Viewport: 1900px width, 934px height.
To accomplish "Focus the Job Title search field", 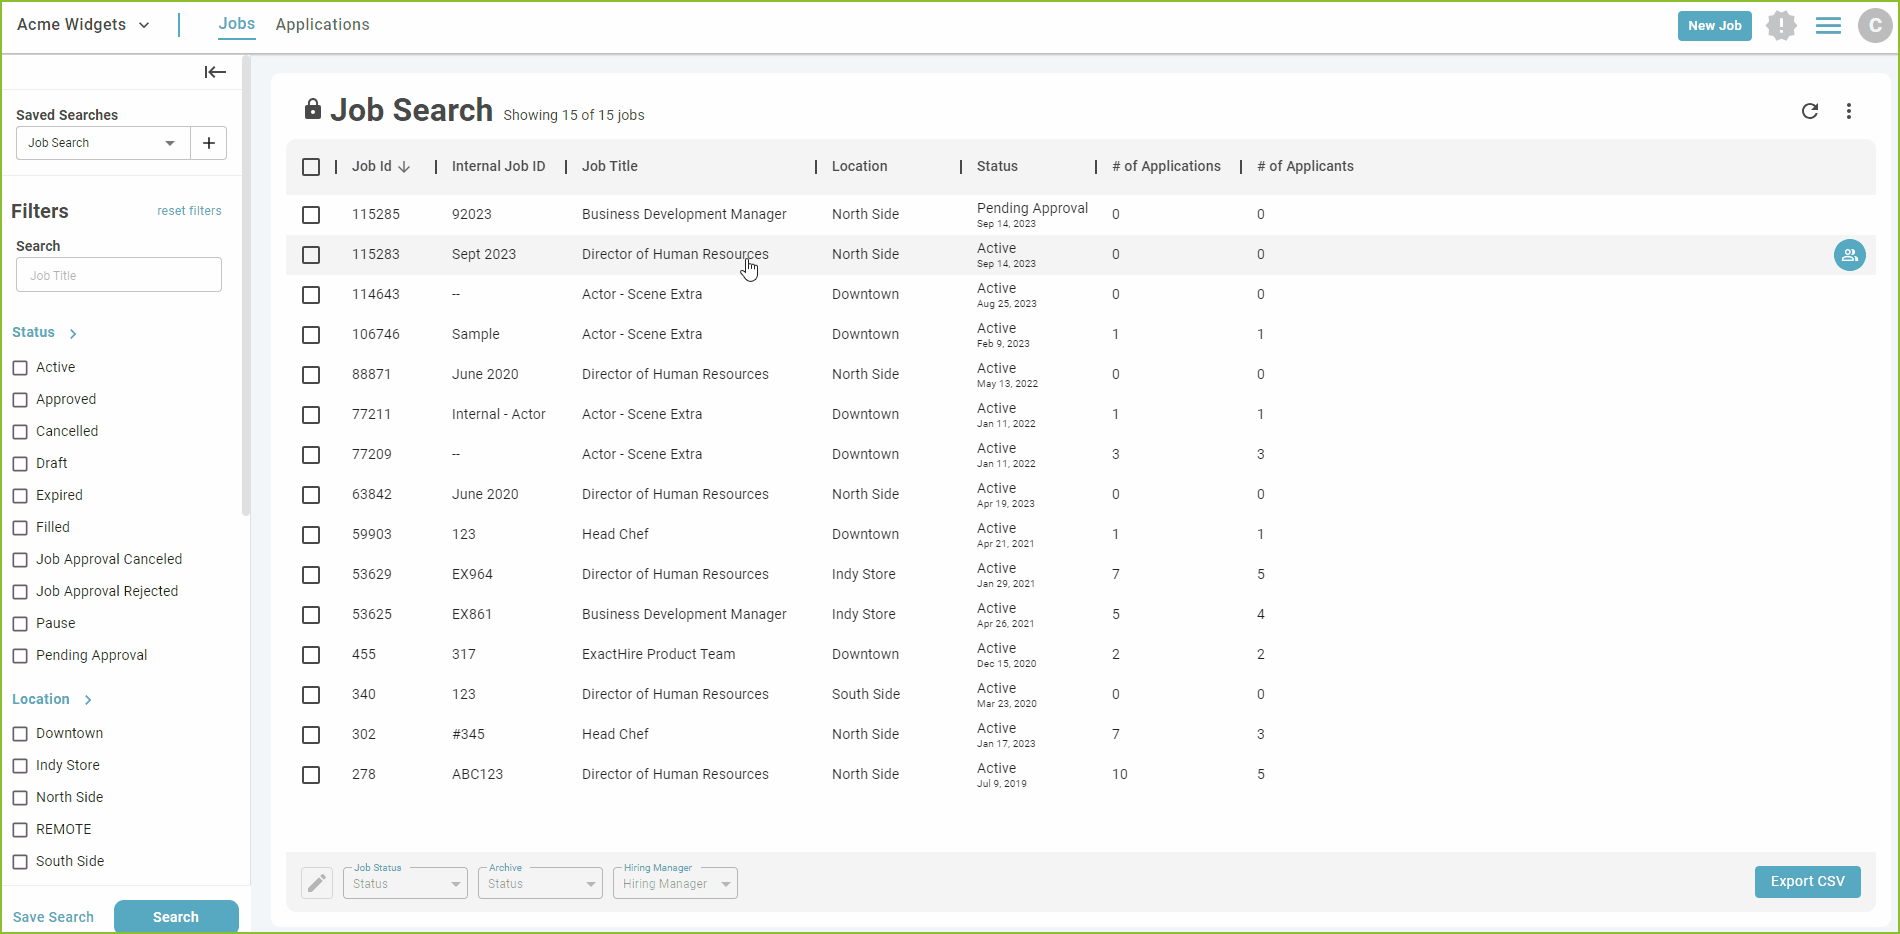I will tap(119, 275).
